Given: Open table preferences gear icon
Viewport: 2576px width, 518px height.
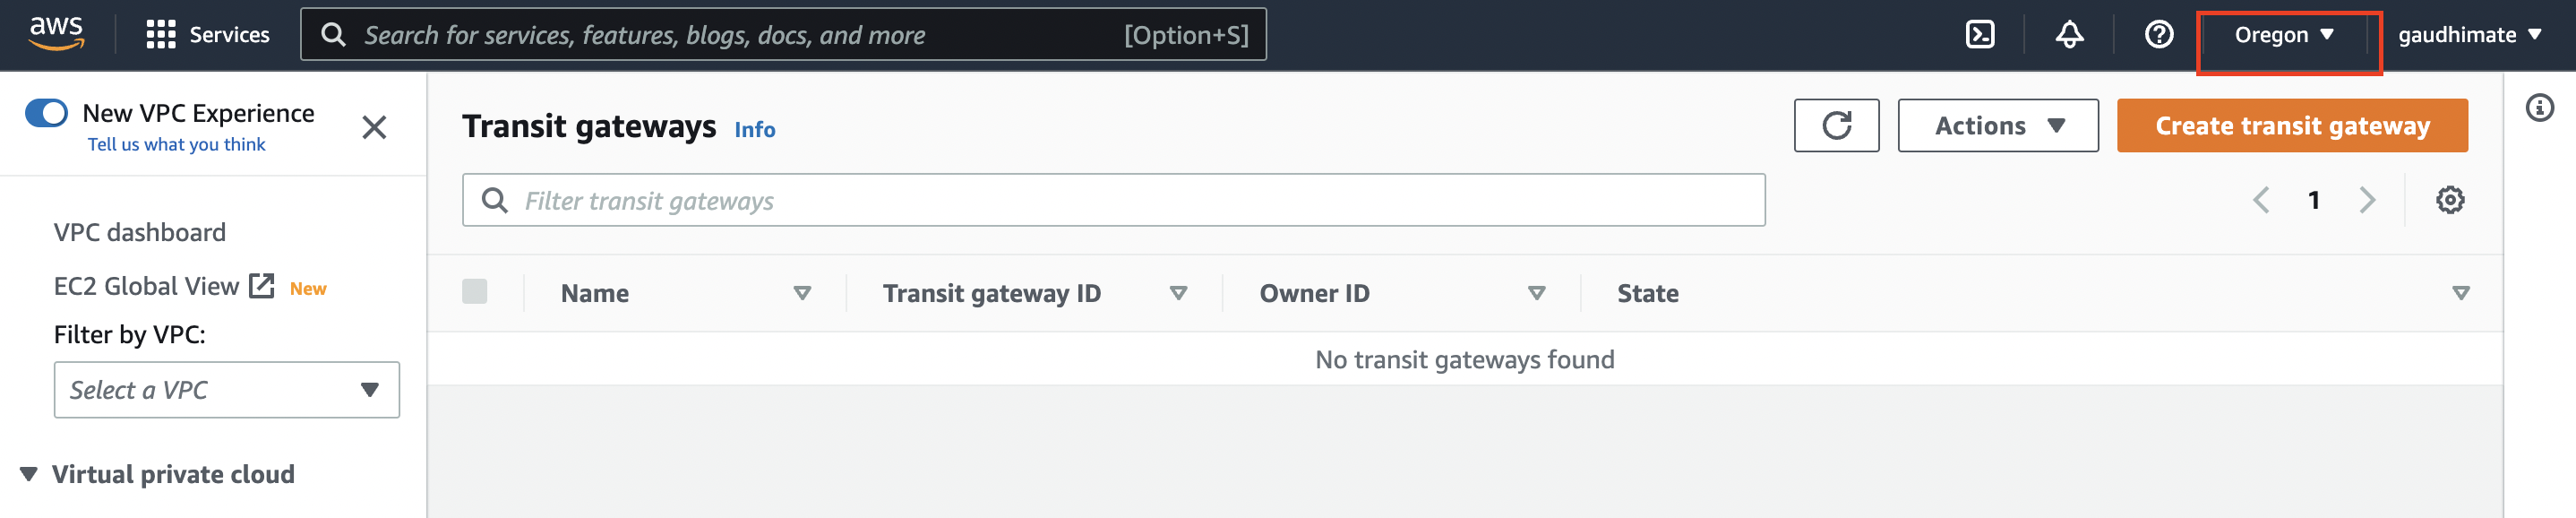Looking at the screenshot, I should [x=2449, y=200].
